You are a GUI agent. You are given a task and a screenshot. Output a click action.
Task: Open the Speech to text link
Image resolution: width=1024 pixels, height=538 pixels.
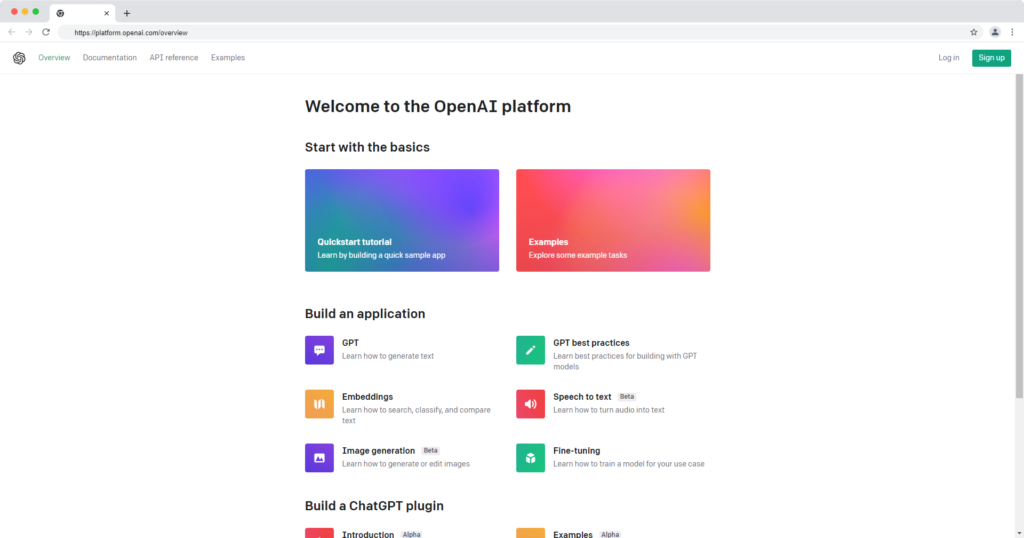point(582,397)
